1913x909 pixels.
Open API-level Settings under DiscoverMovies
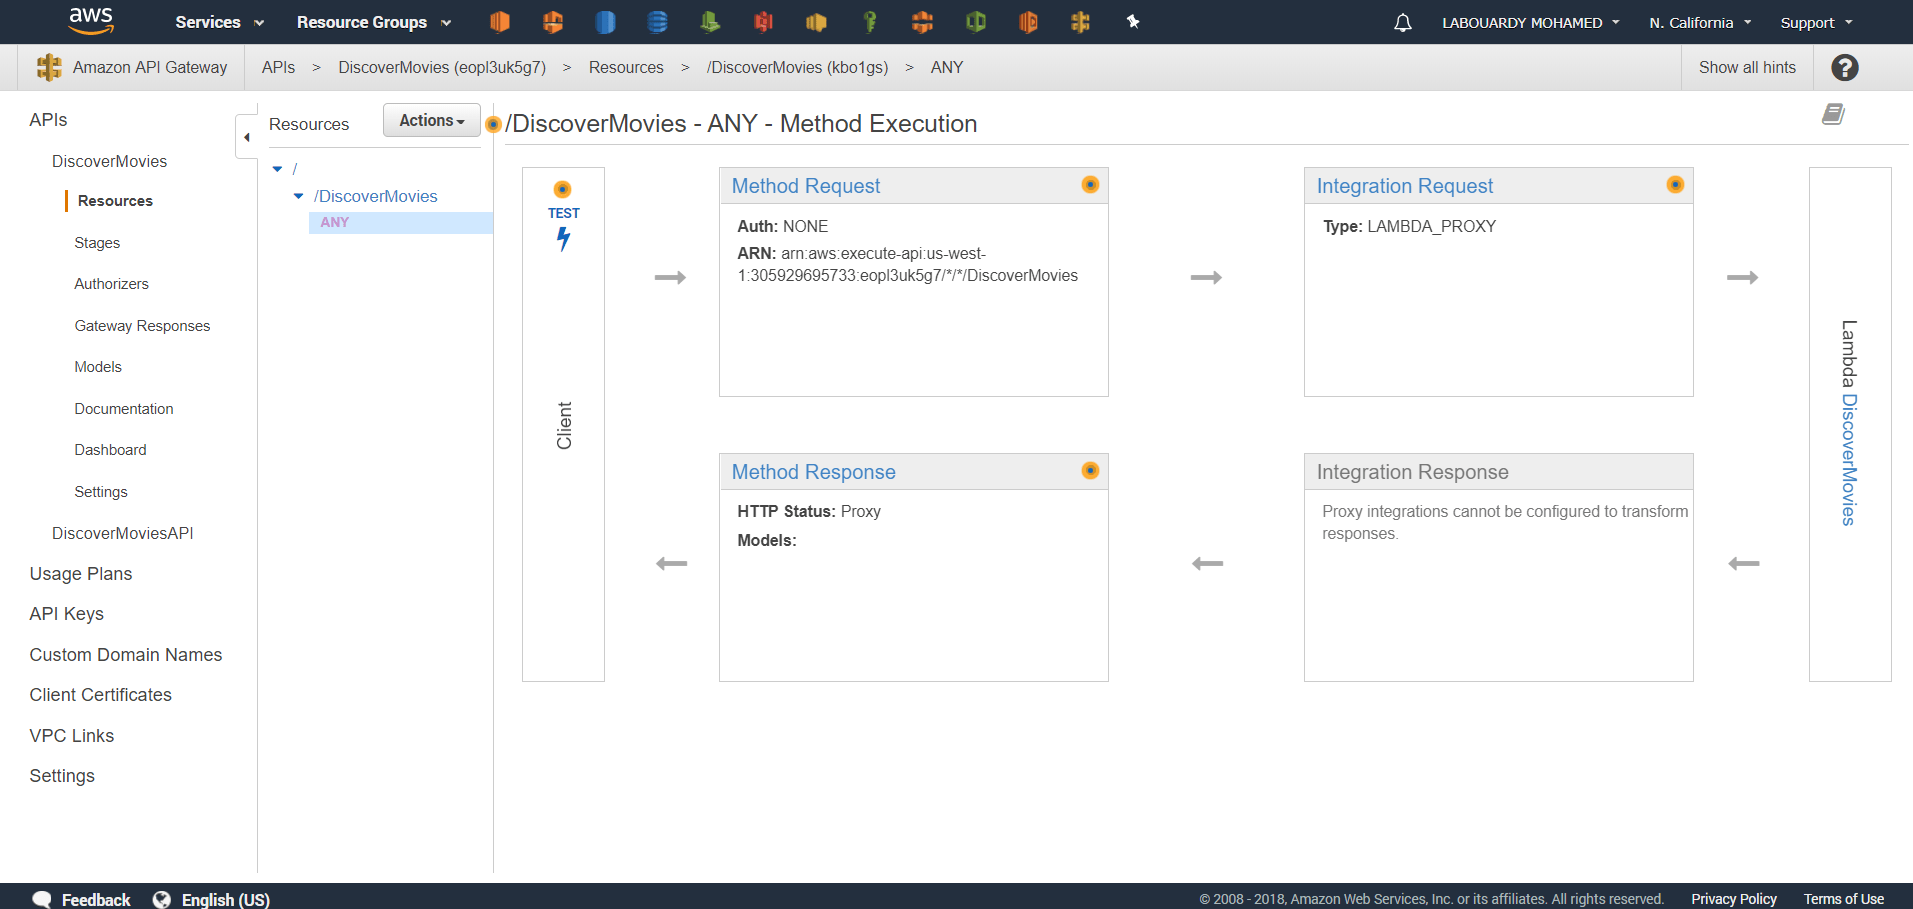click(x=101, y=492)
